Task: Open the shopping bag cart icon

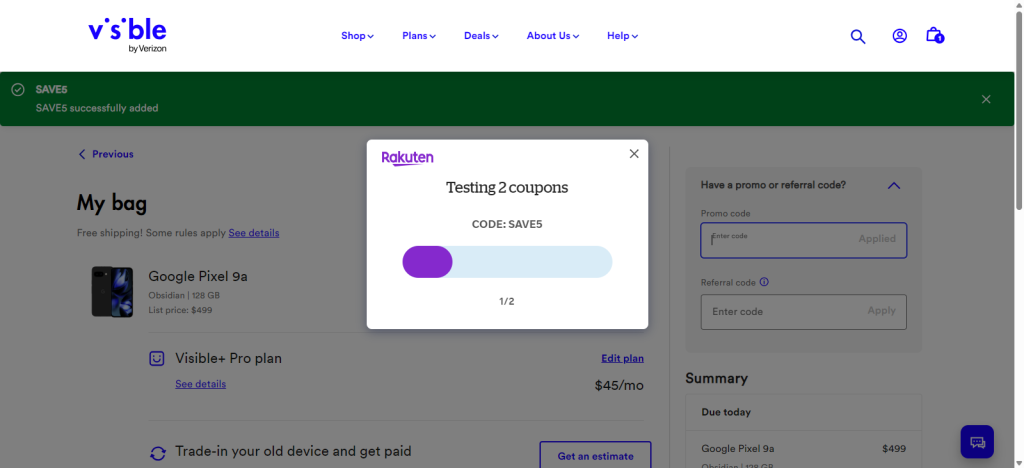Action: (x=935, y=35)
